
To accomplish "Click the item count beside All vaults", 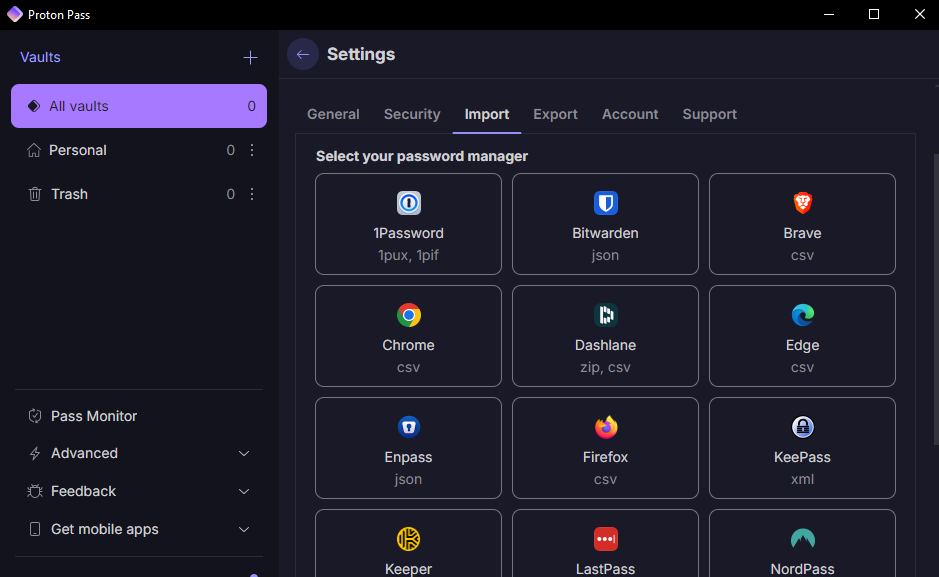I will pos(252,106).
